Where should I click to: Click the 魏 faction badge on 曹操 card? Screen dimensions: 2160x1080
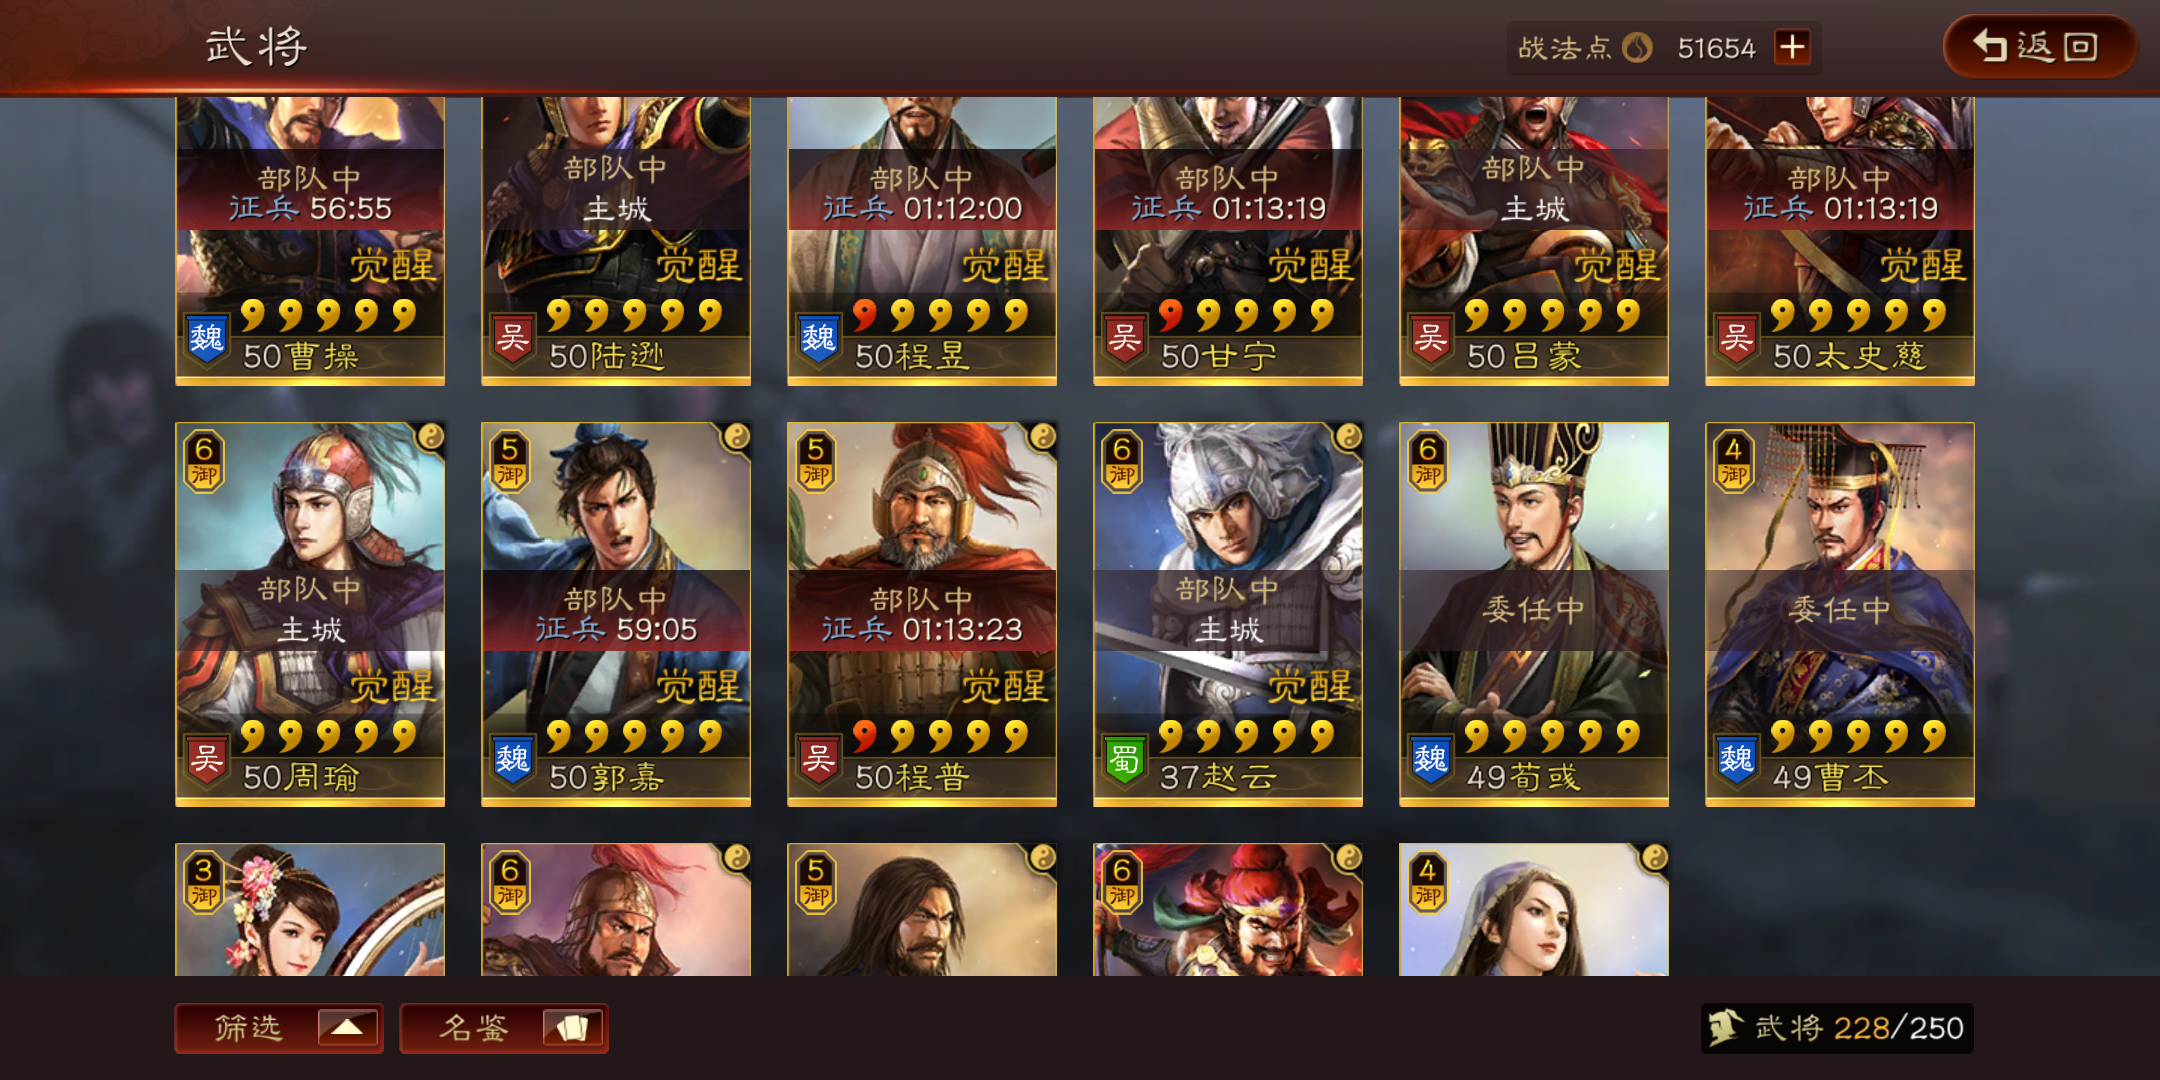point(207,339)
